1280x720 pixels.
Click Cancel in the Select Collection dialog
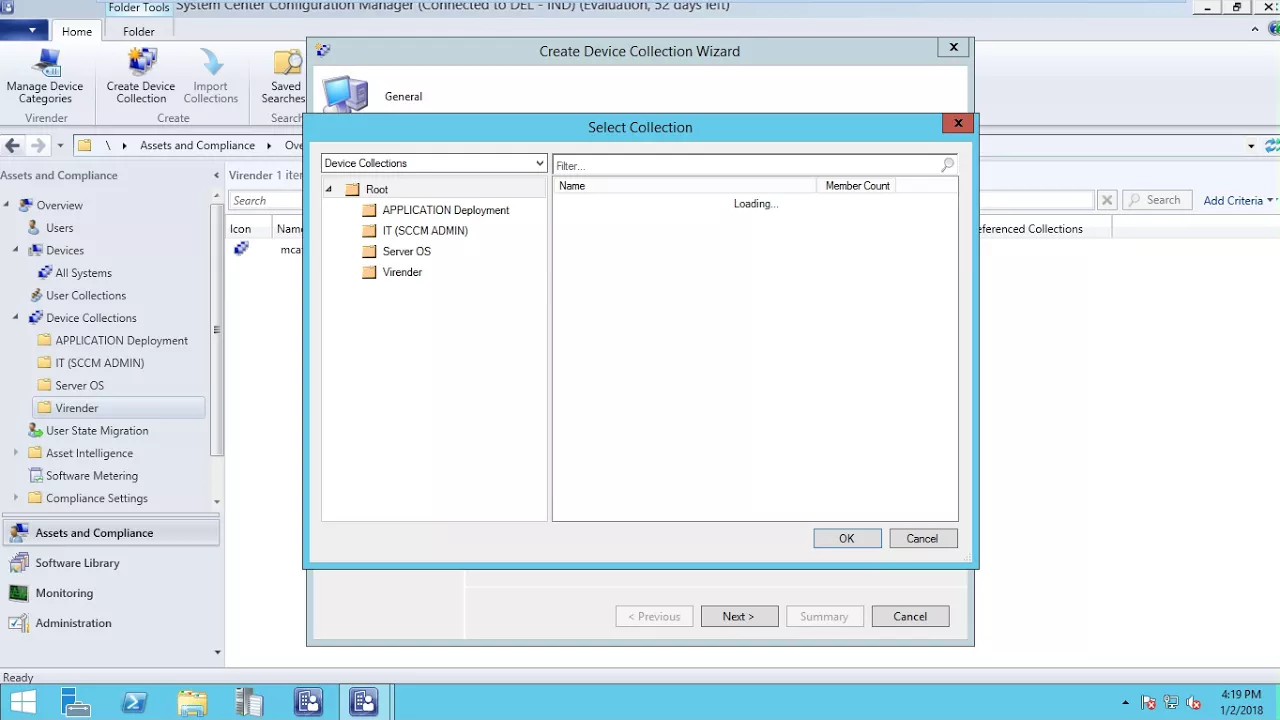922,539
